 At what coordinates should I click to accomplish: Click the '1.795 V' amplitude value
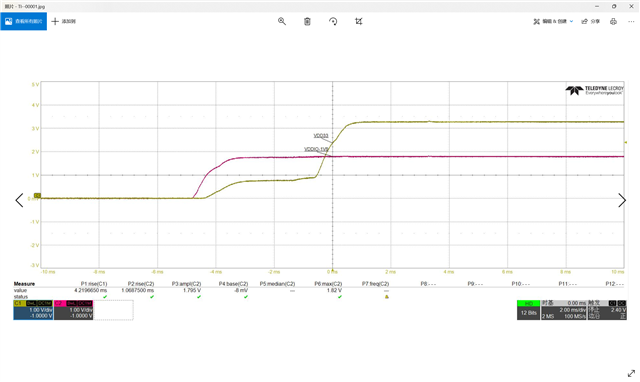pyautogui.click(x=192, y=290)
